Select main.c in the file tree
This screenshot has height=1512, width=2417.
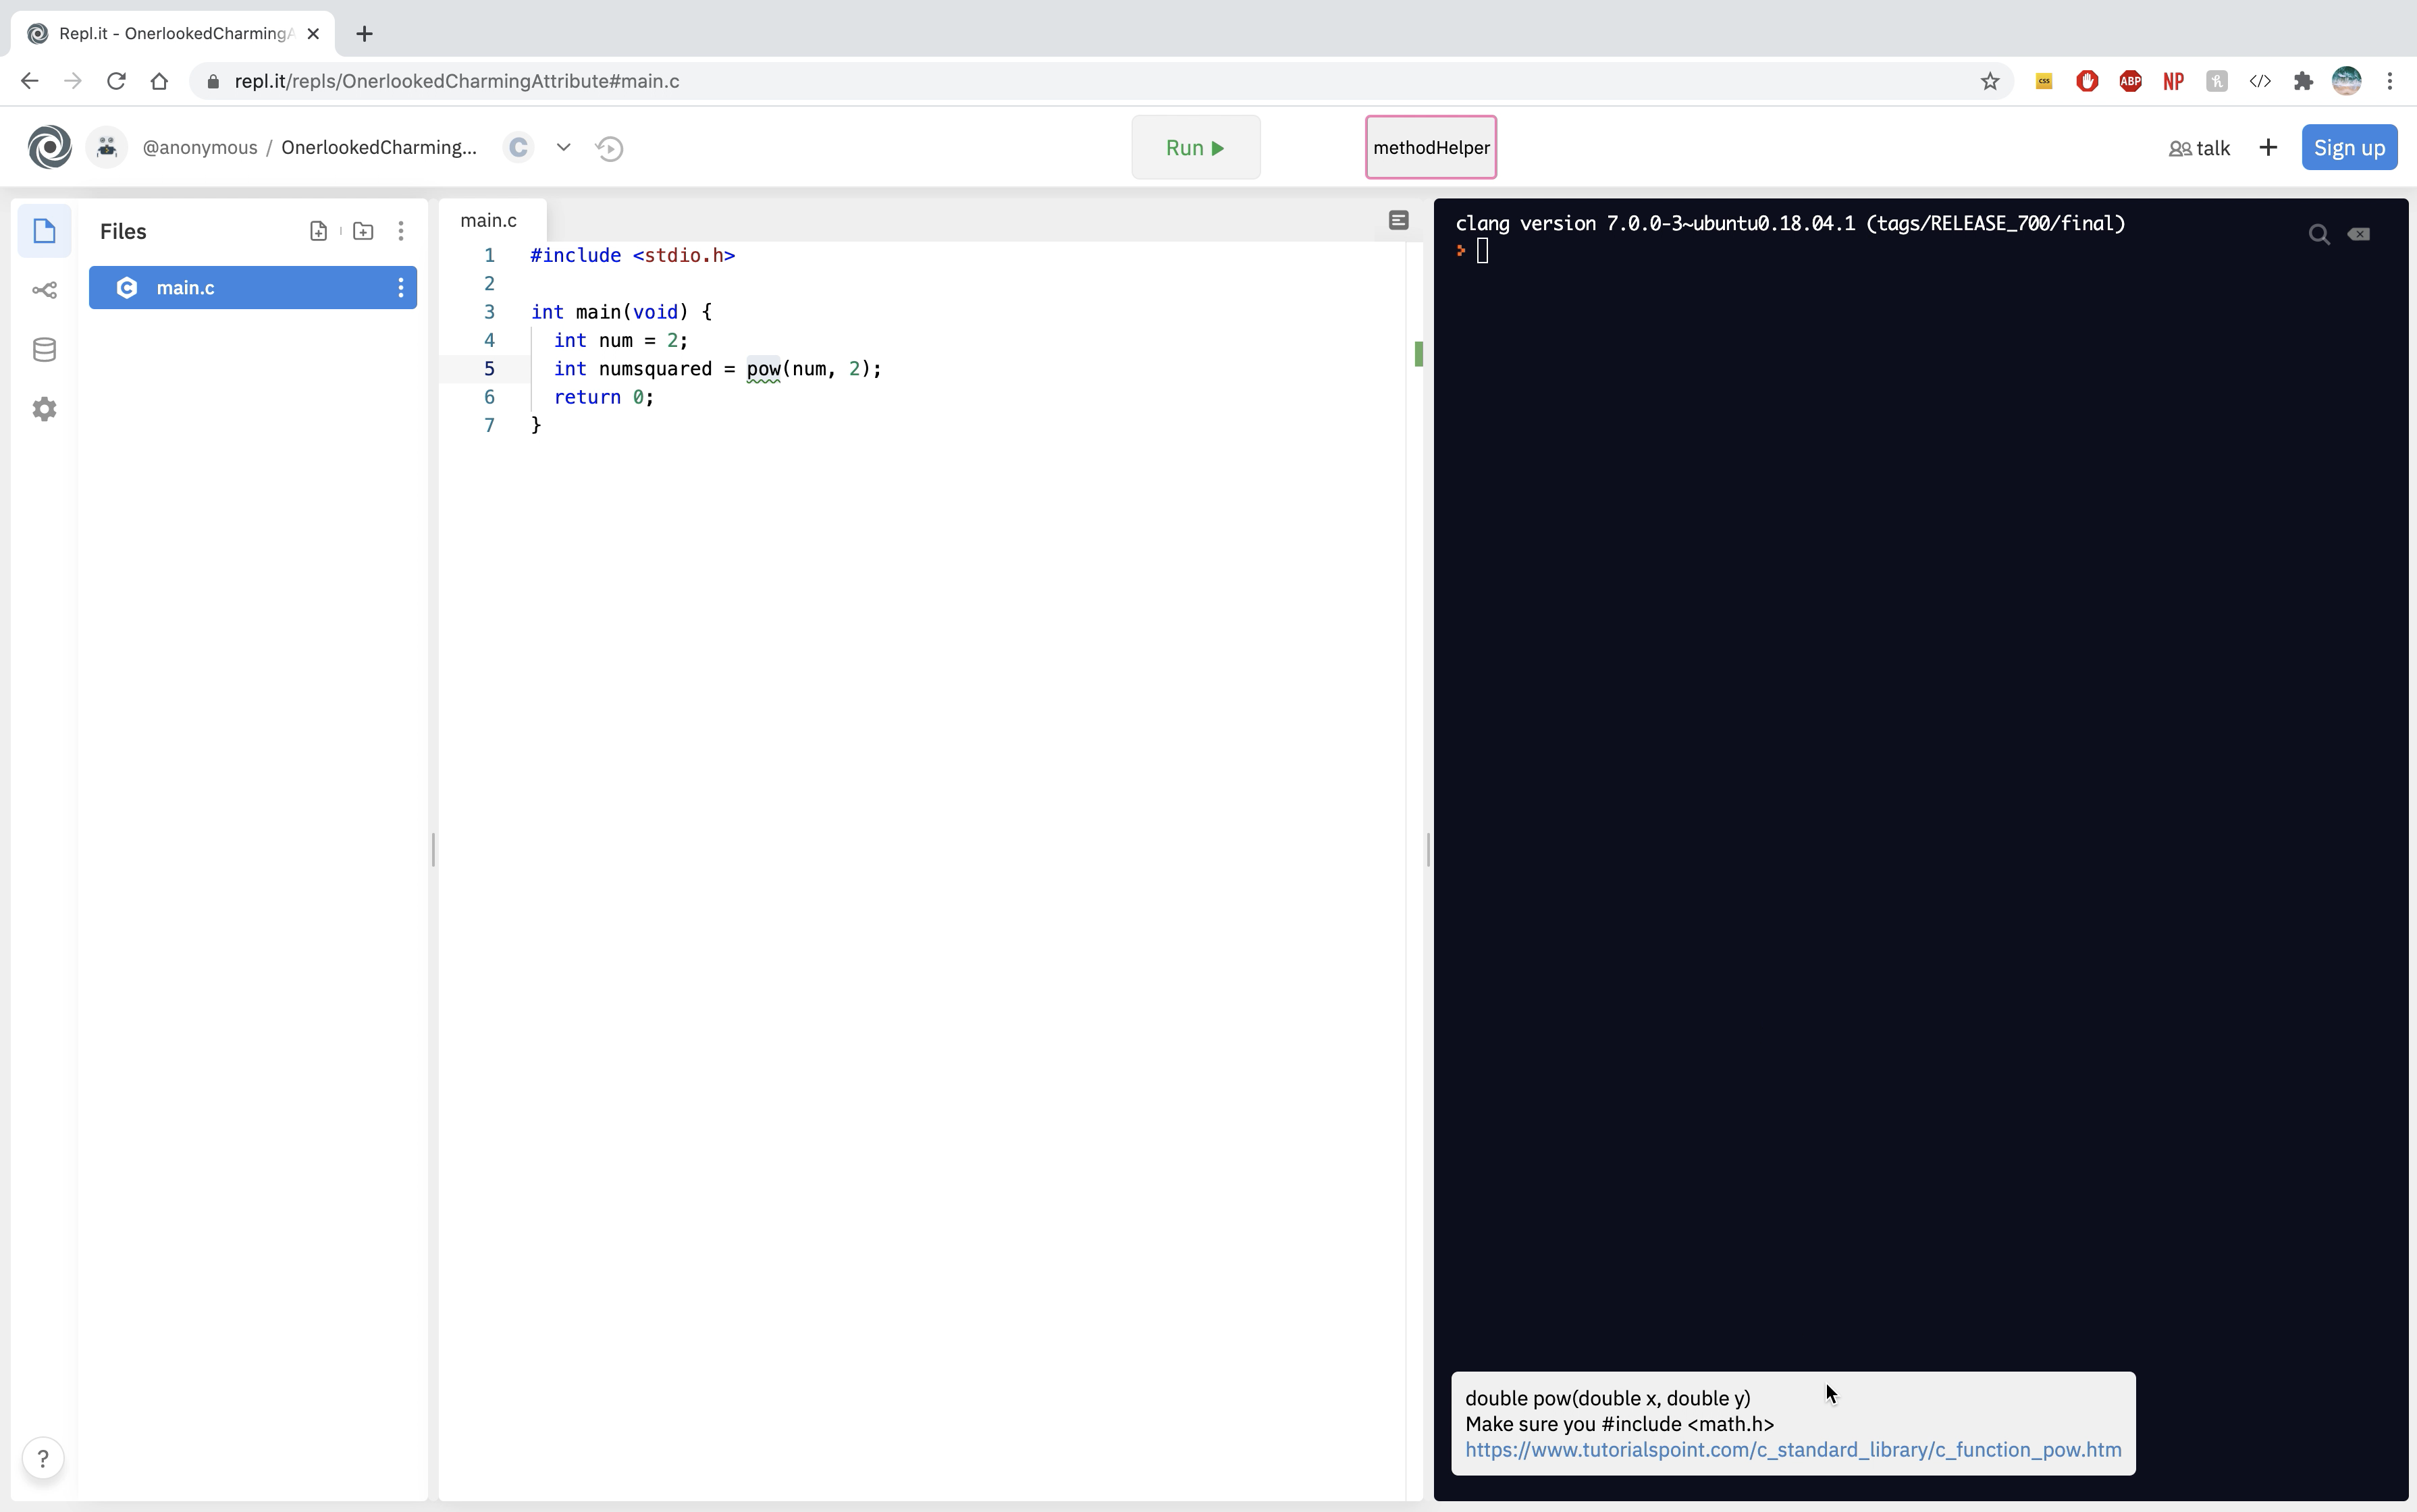pos(186,288)
